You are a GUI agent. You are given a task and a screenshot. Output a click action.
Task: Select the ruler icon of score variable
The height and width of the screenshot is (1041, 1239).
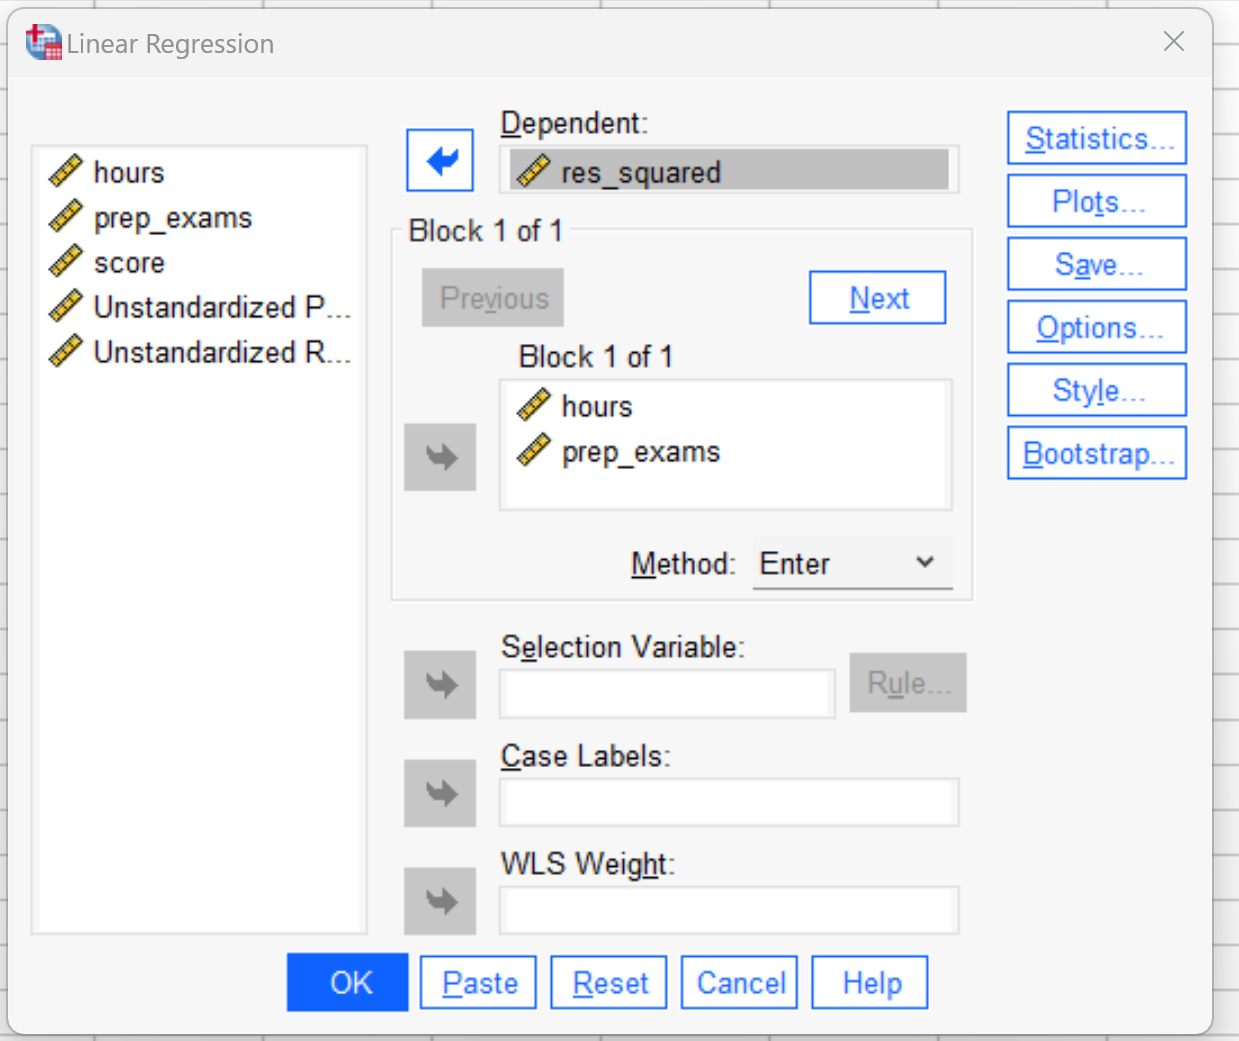(66, 262)
